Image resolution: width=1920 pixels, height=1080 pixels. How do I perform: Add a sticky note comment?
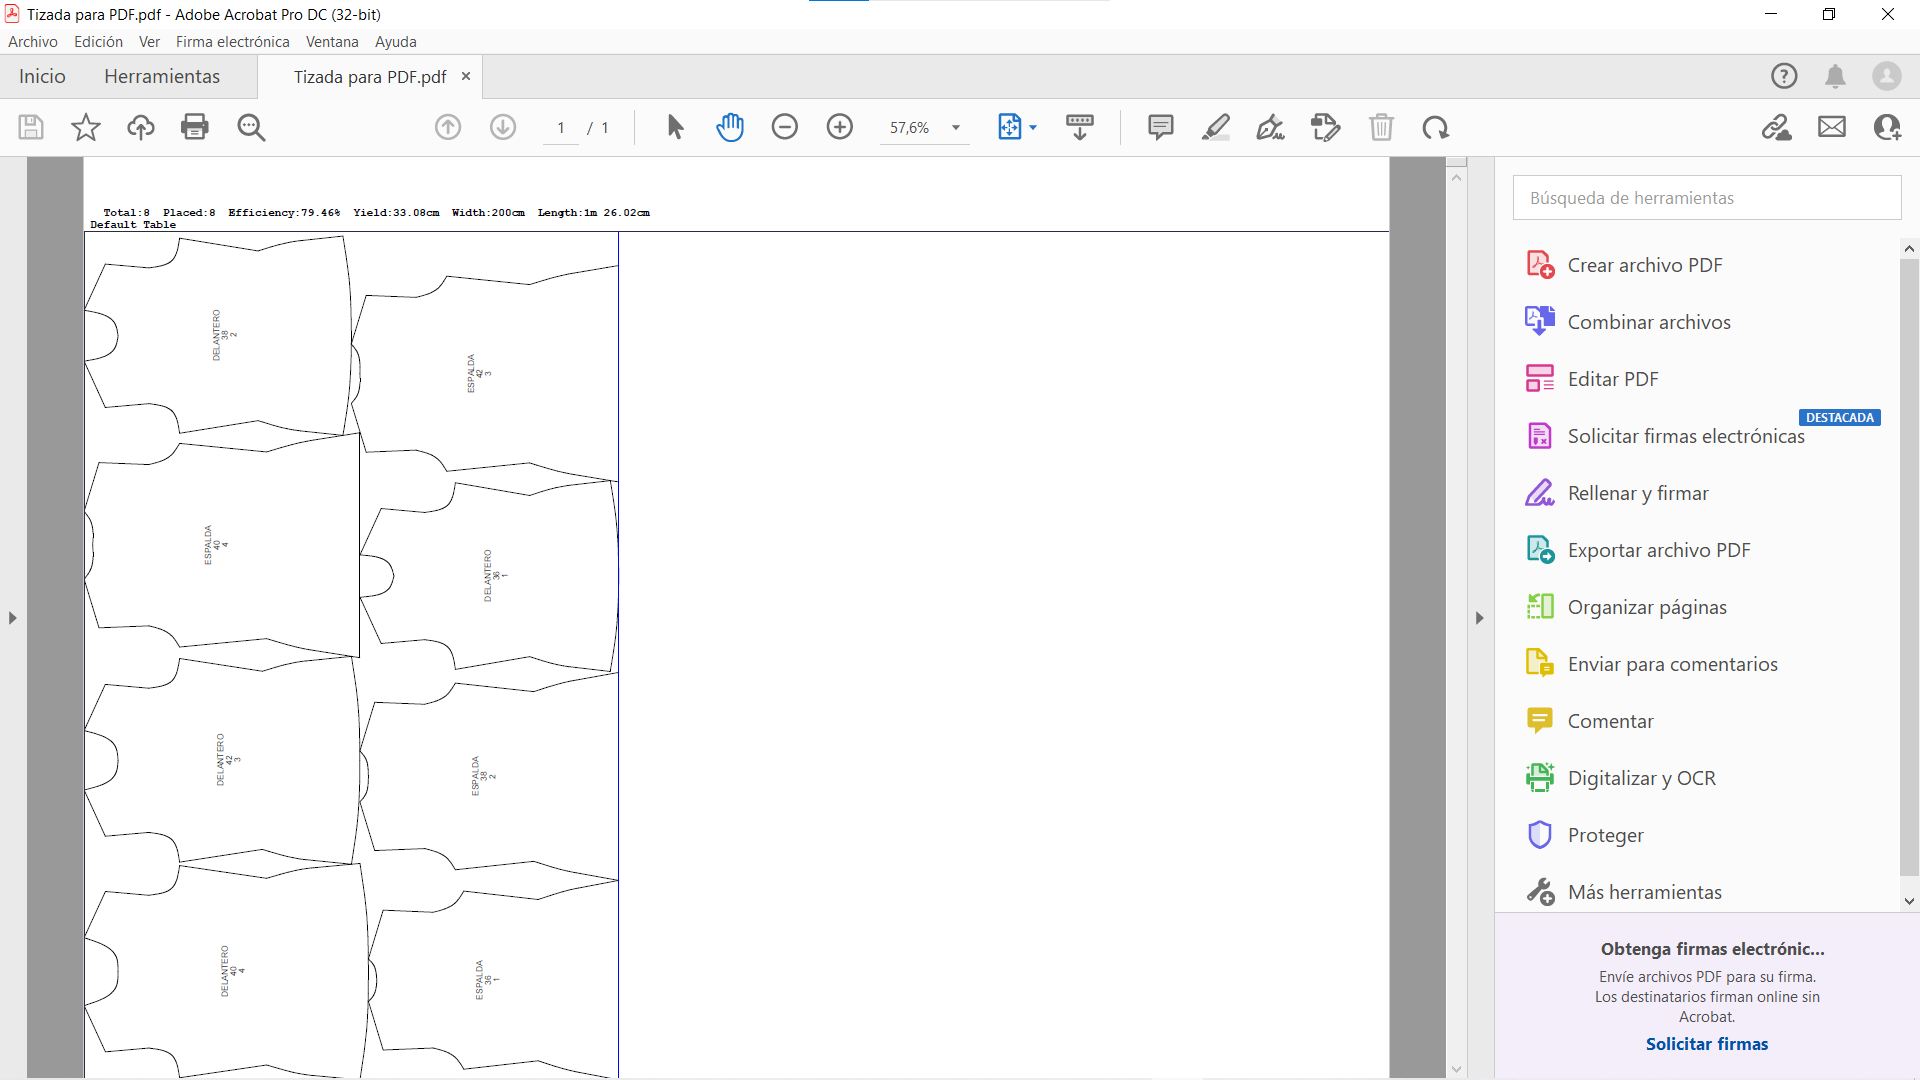point(1161,127)
